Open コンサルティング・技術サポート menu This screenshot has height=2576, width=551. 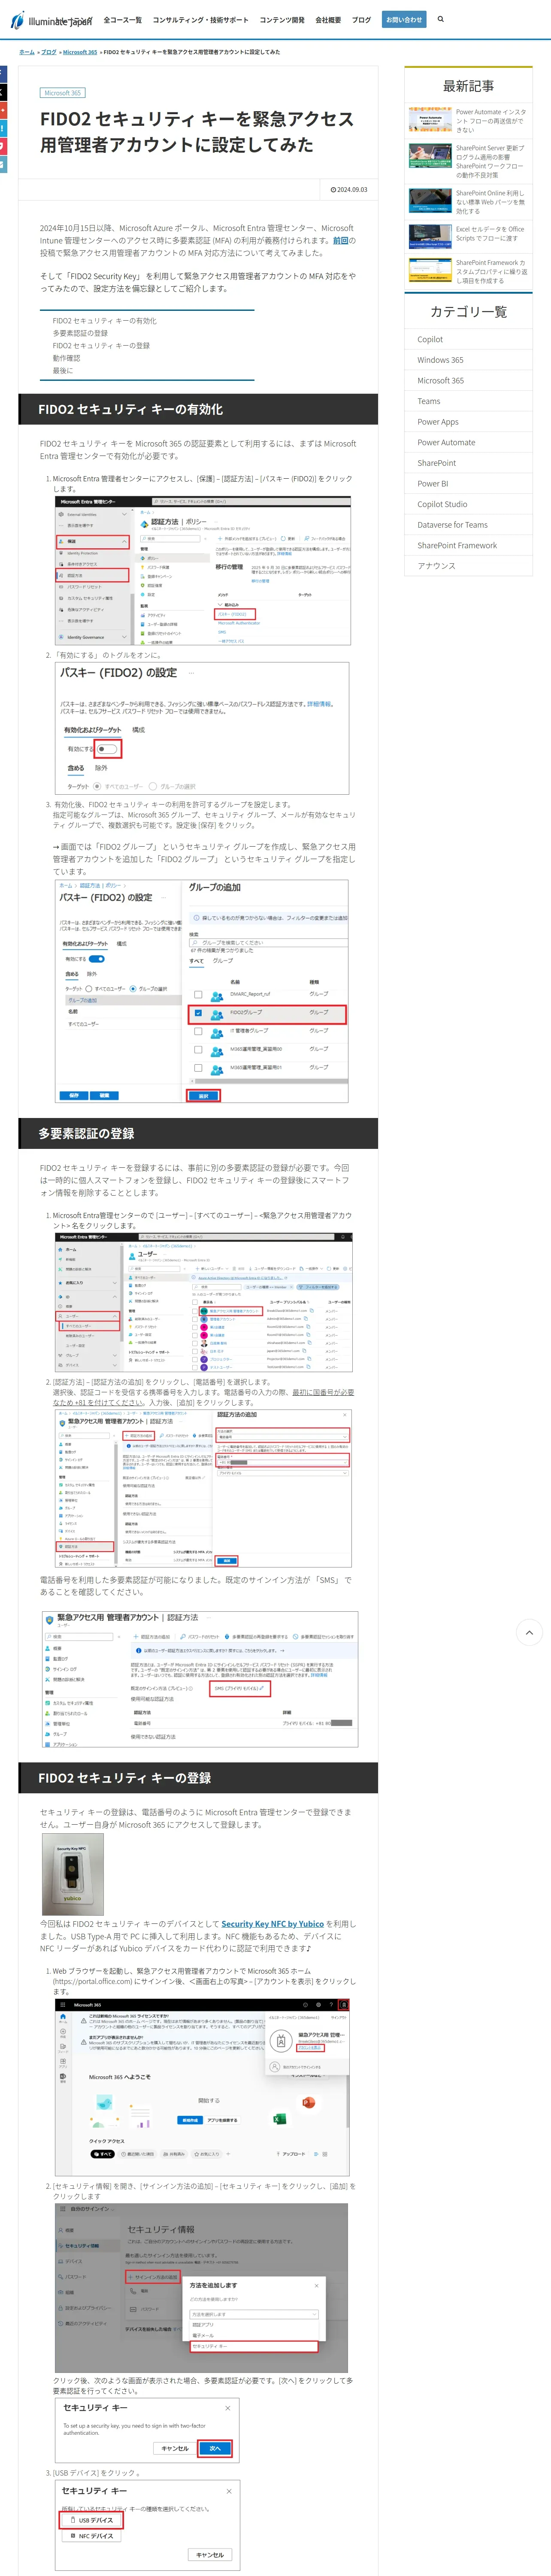(201, 20)
